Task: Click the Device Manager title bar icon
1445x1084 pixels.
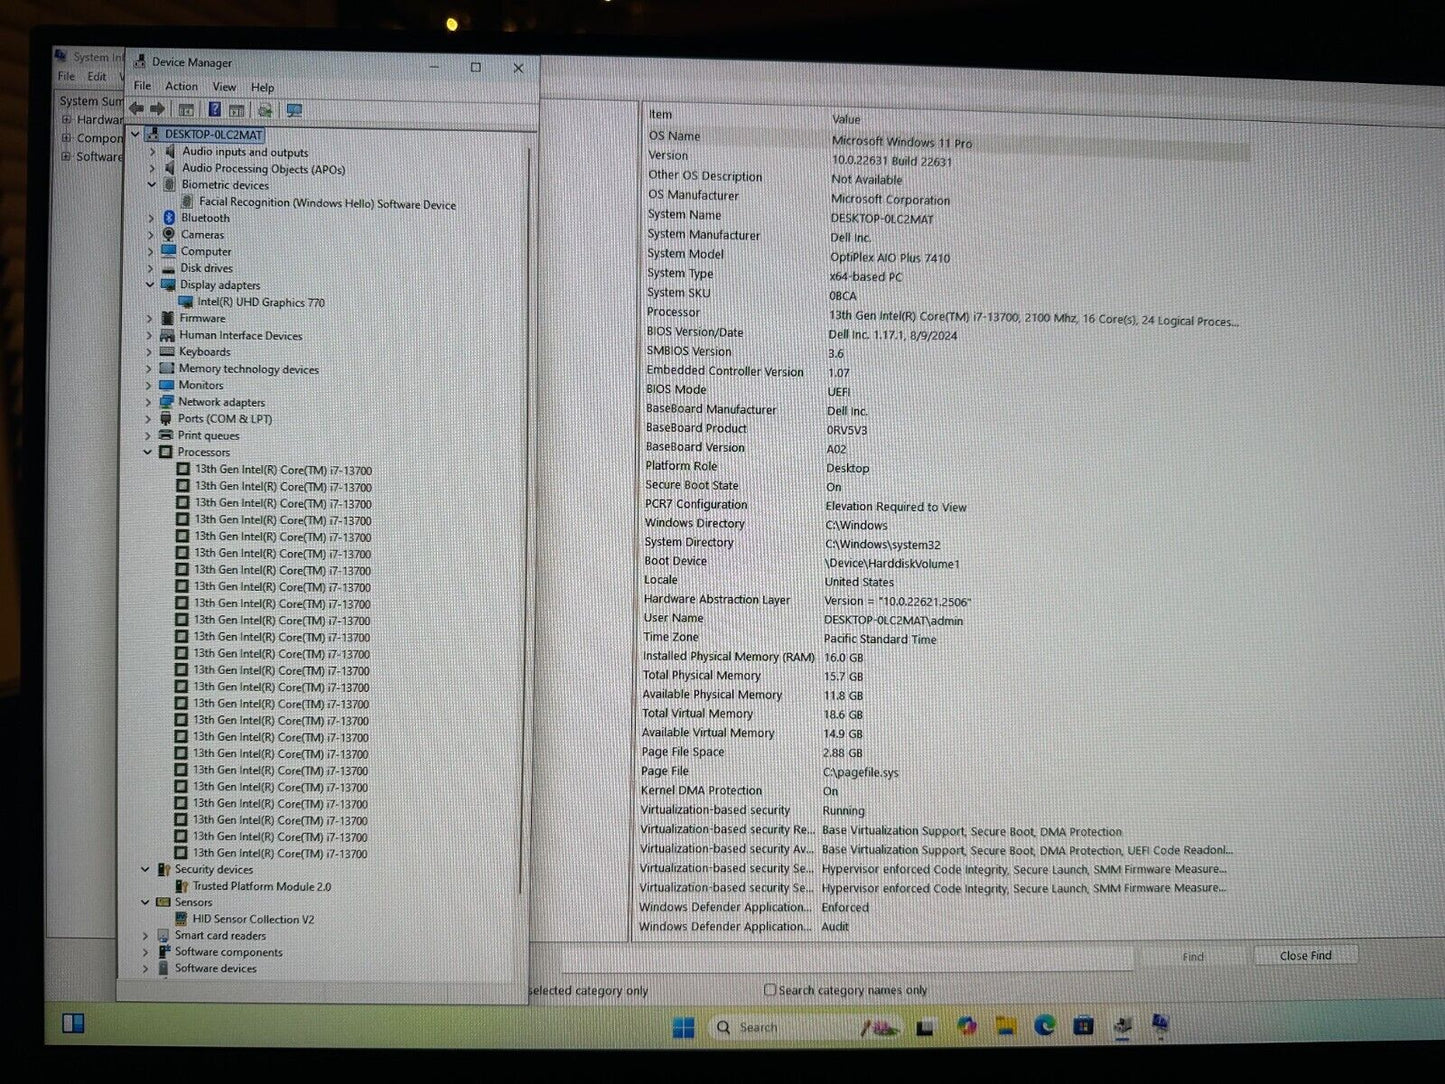Action: pos(140,62)
